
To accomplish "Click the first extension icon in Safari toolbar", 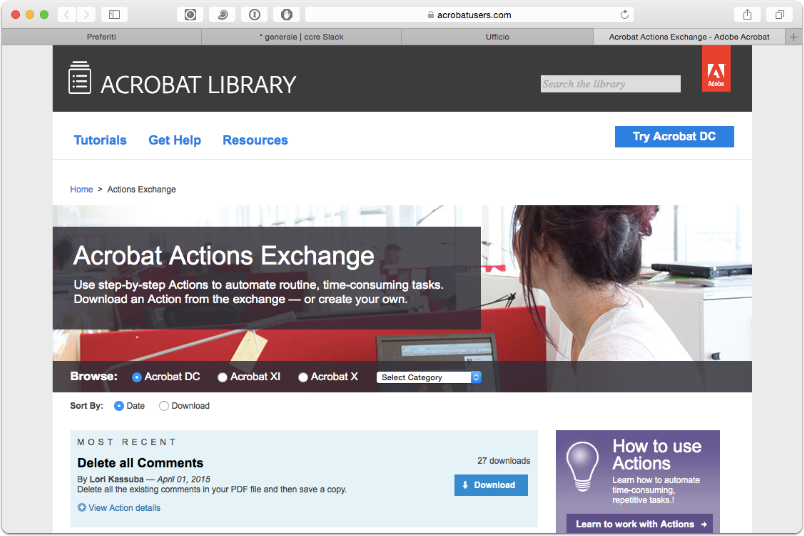I will (190, 15).
